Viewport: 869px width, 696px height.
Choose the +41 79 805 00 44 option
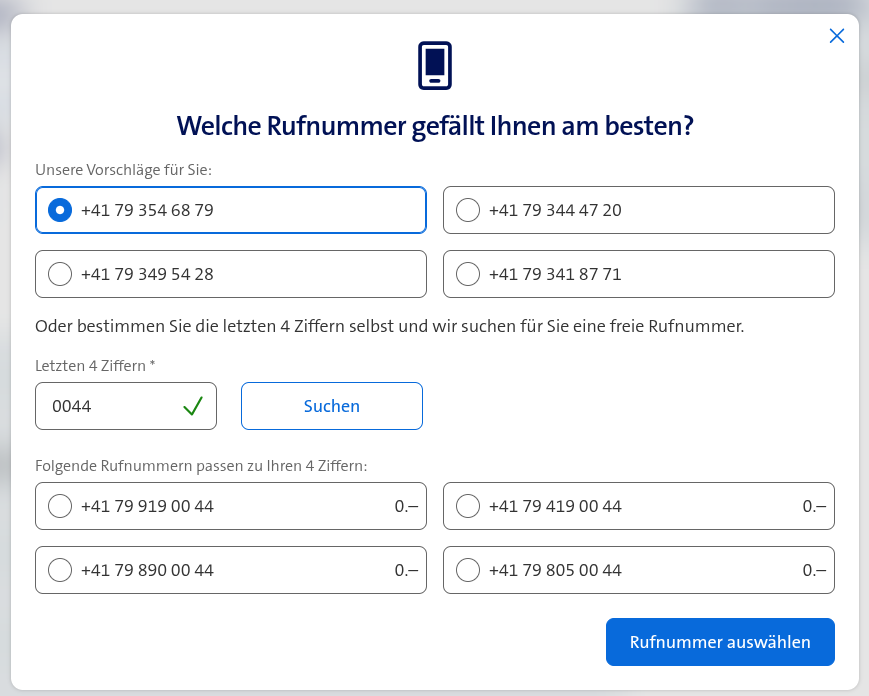pos(467,570)
